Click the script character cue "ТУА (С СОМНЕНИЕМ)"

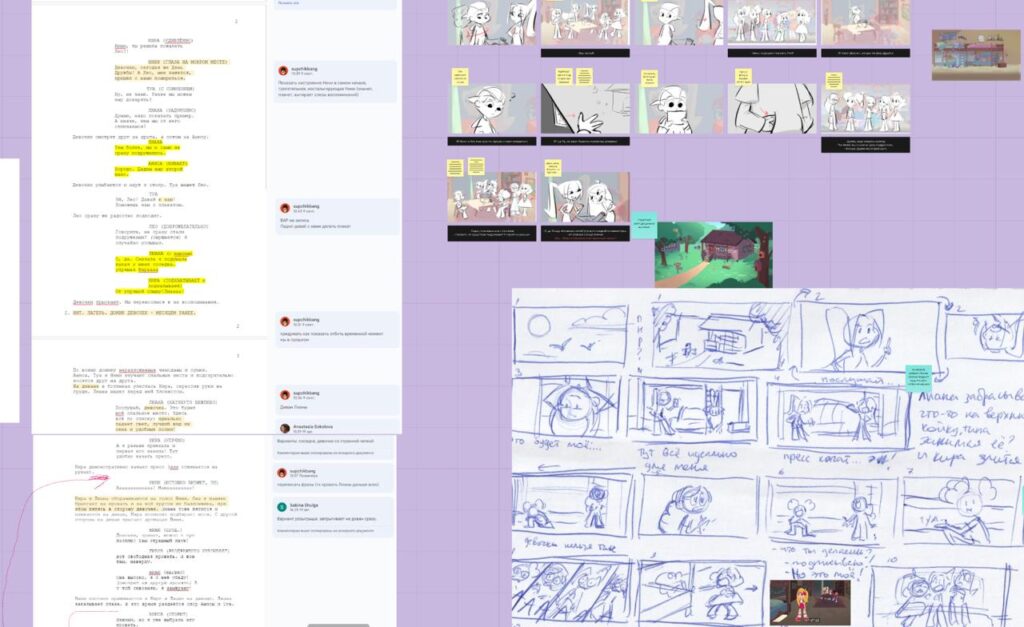tap(170, 89)
